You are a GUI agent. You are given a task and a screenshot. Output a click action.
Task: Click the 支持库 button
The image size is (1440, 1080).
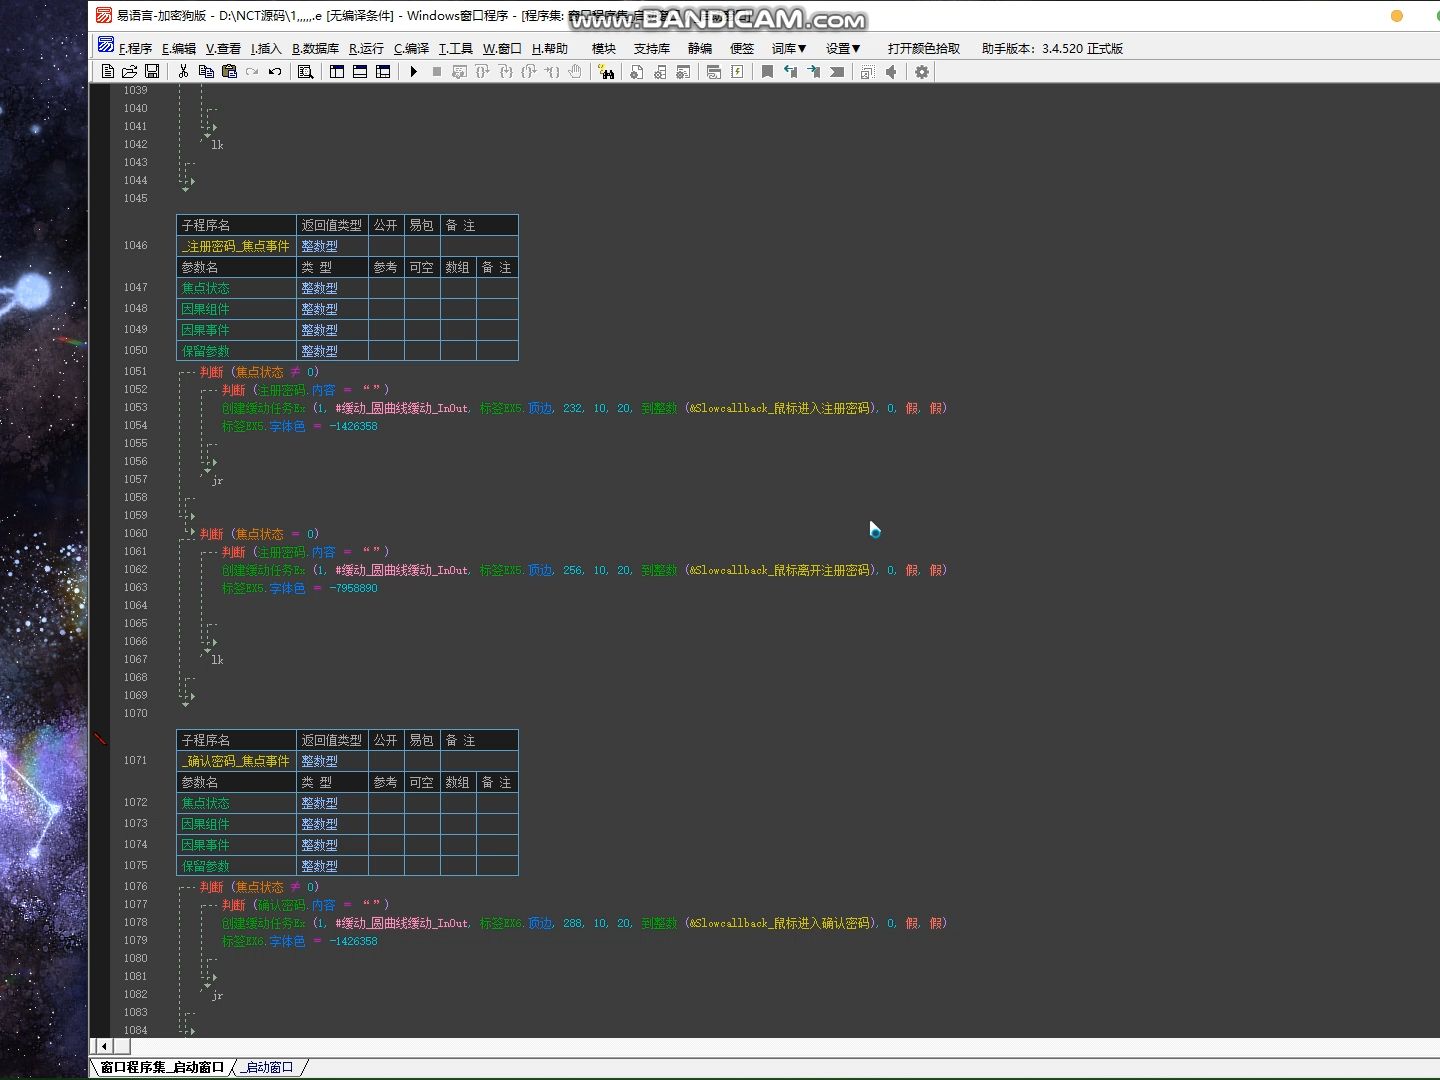point(652,48)
